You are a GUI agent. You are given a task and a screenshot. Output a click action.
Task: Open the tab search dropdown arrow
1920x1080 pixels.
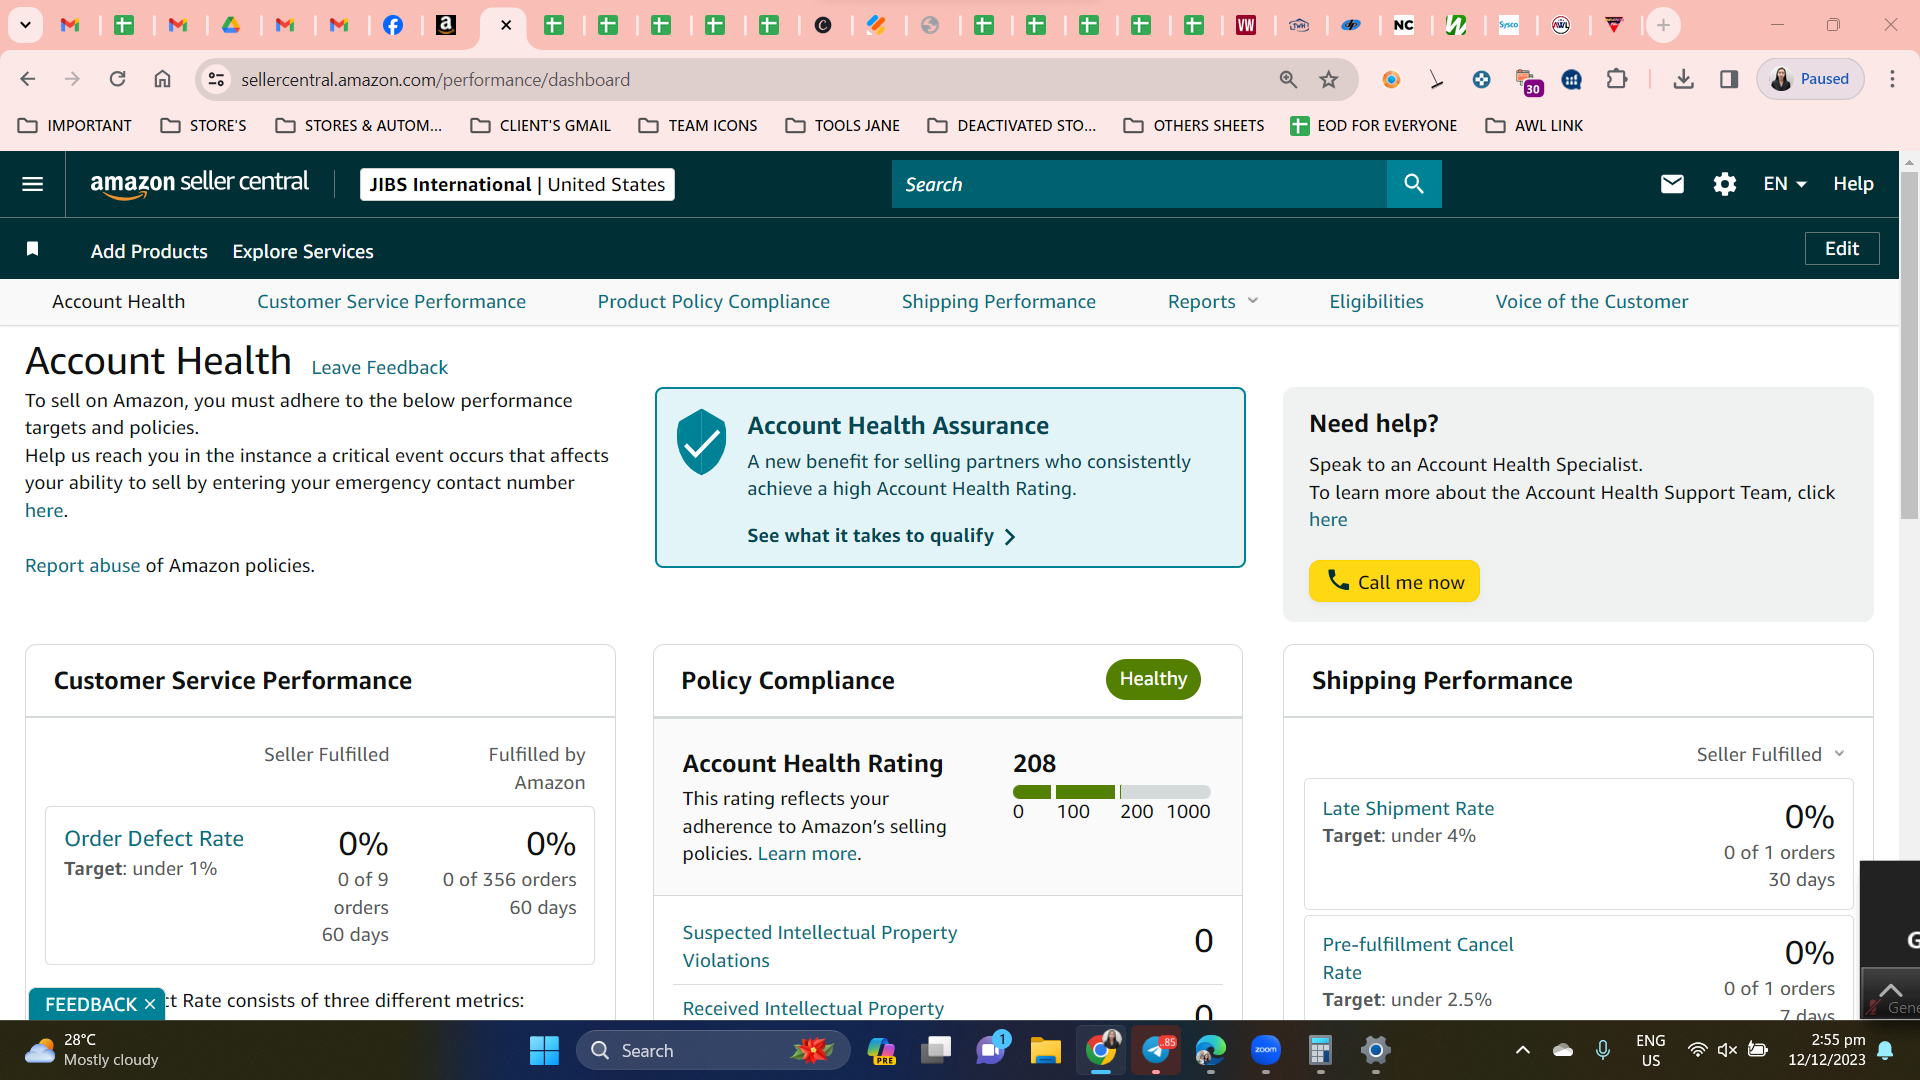[x=25, y=25]
